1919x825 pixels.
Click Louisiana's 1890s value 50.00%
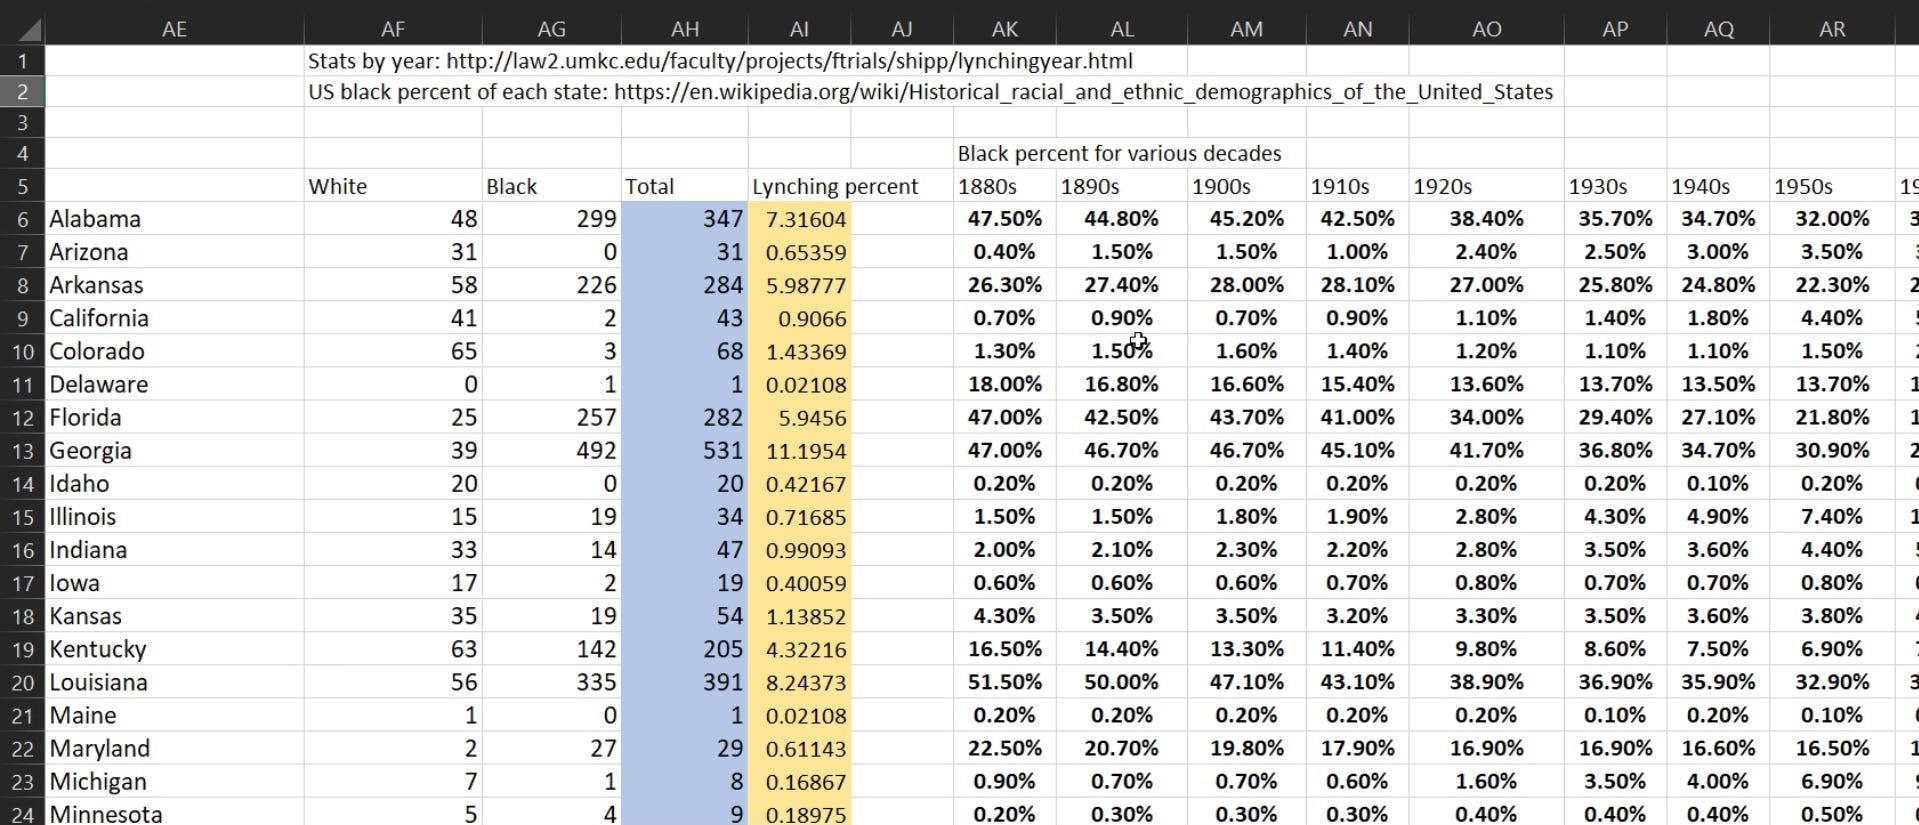coord(1122,683)
